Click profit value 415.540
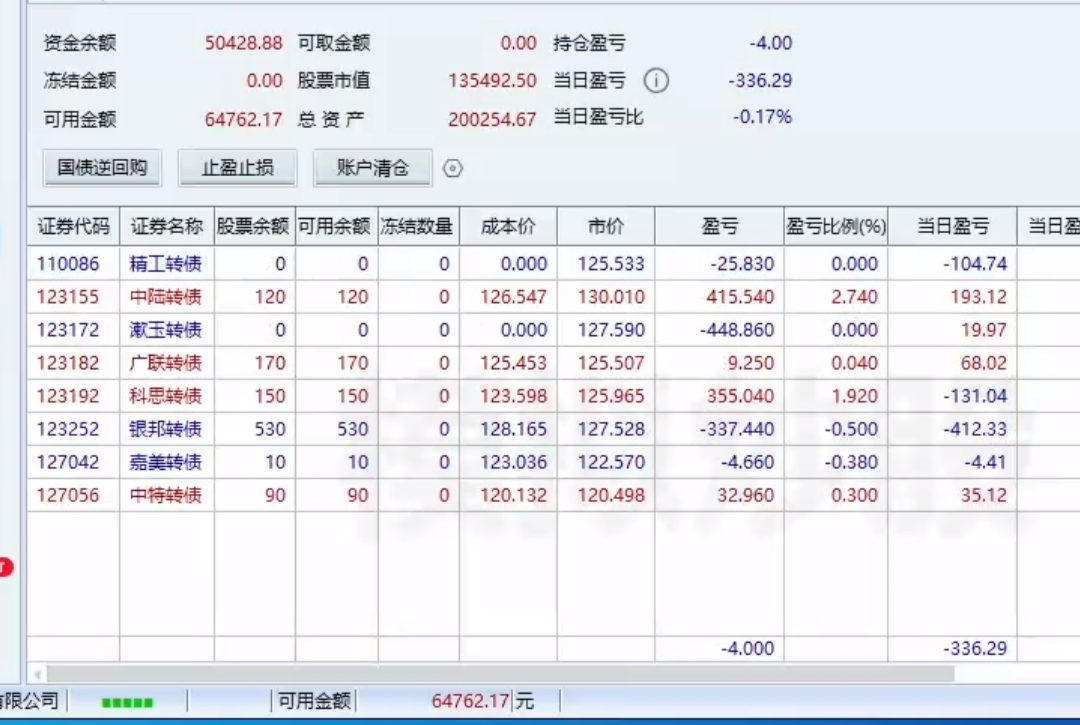This screenshot has height=725, width=1080. [x=740, y=297]
